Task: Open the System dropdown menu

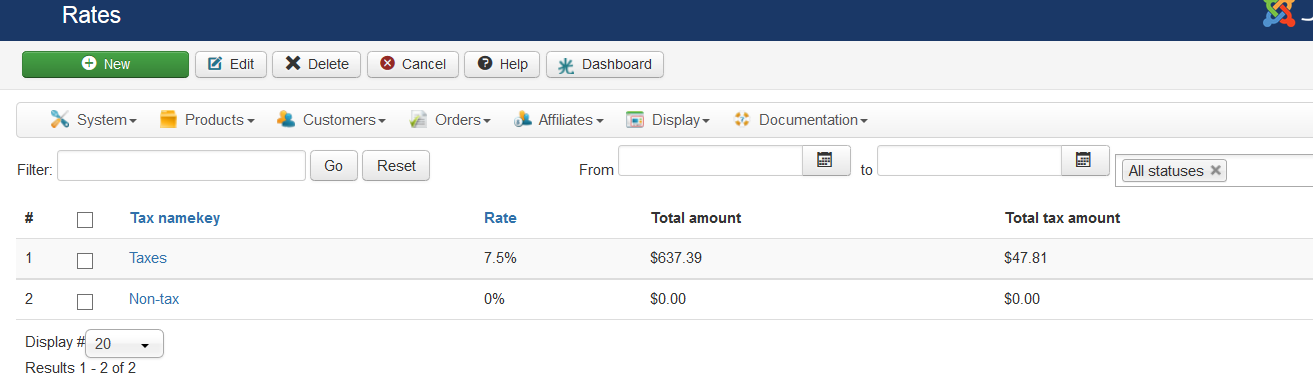Action: pos(93,120)
